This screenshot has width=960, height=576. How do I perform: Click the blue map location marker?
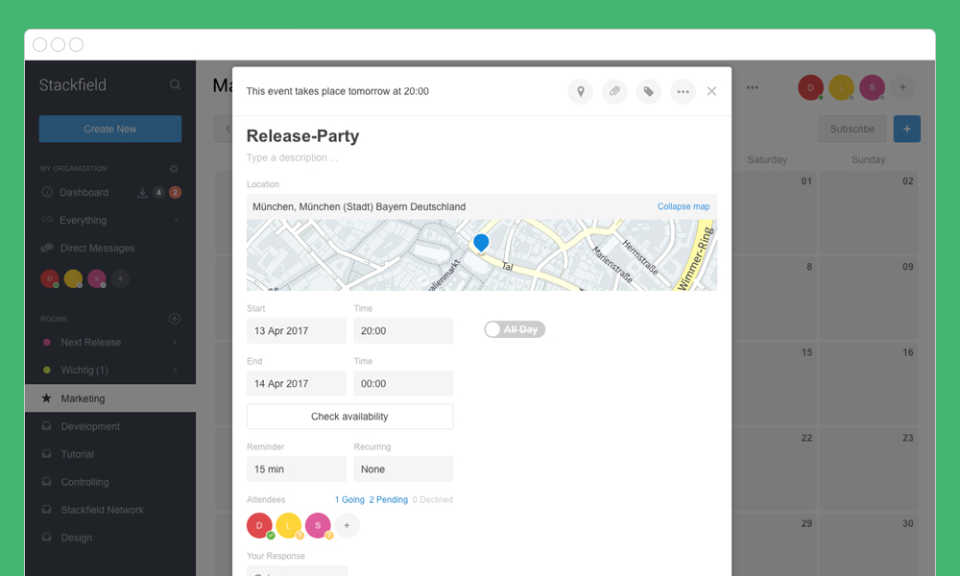pos(481,243)
